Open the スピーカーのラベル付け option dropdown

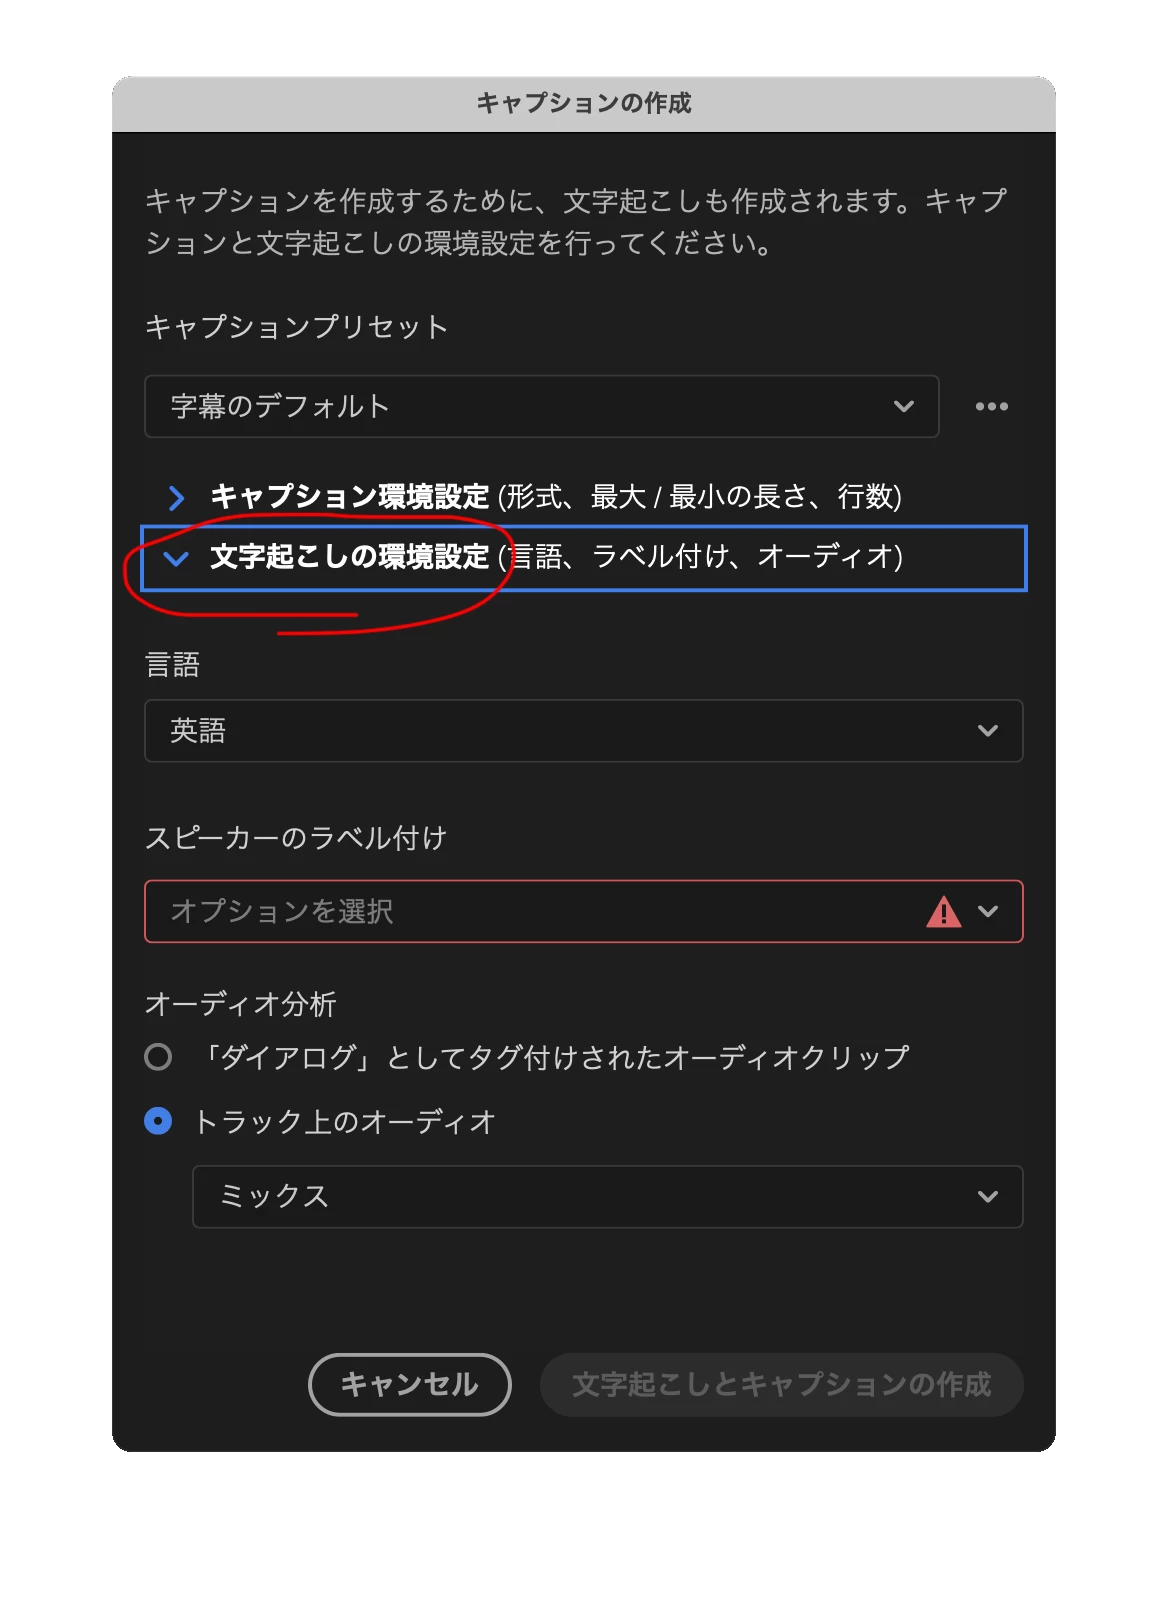[x=584, y=912]
